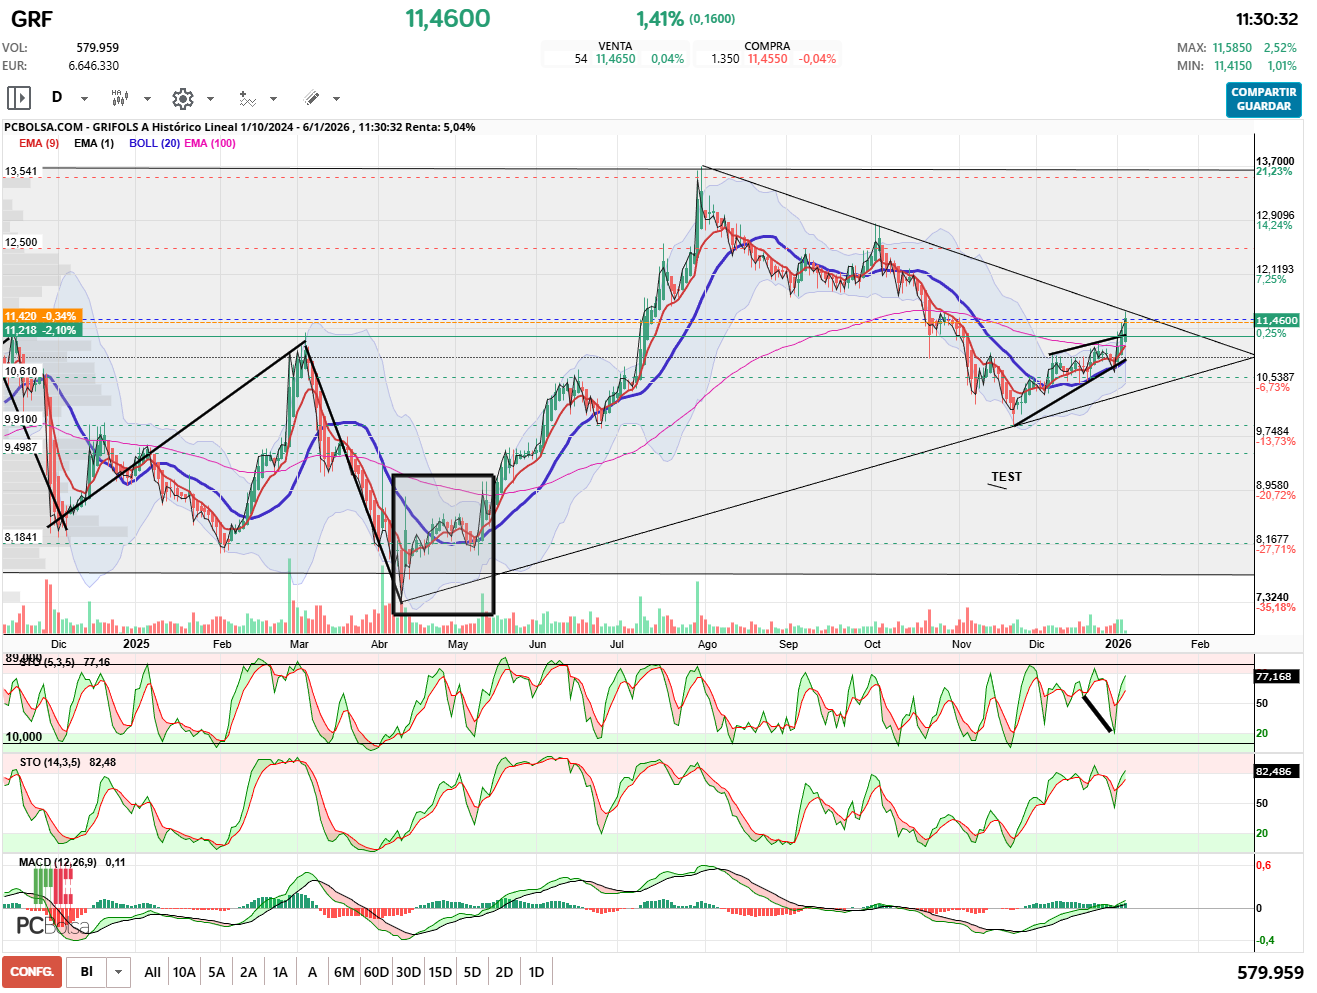Click the red CONFG. button
This screenshot has width=1317, height=993.
[32, 972]
